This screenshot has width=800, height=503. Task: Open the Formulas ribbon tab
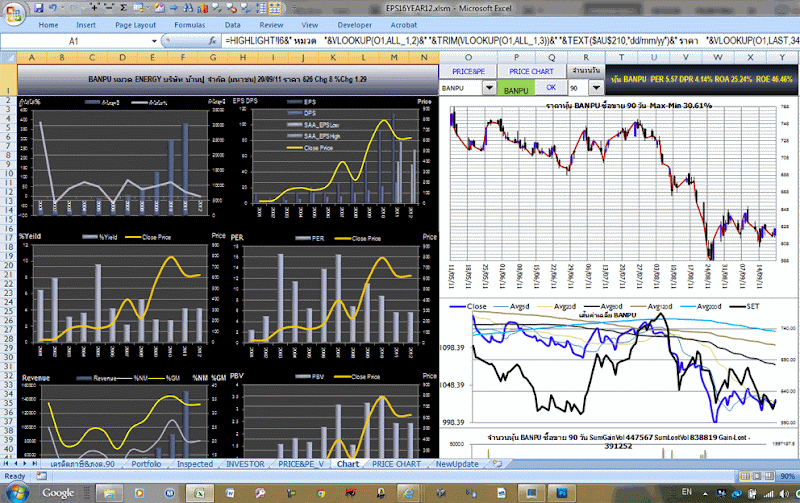point(190,25)
